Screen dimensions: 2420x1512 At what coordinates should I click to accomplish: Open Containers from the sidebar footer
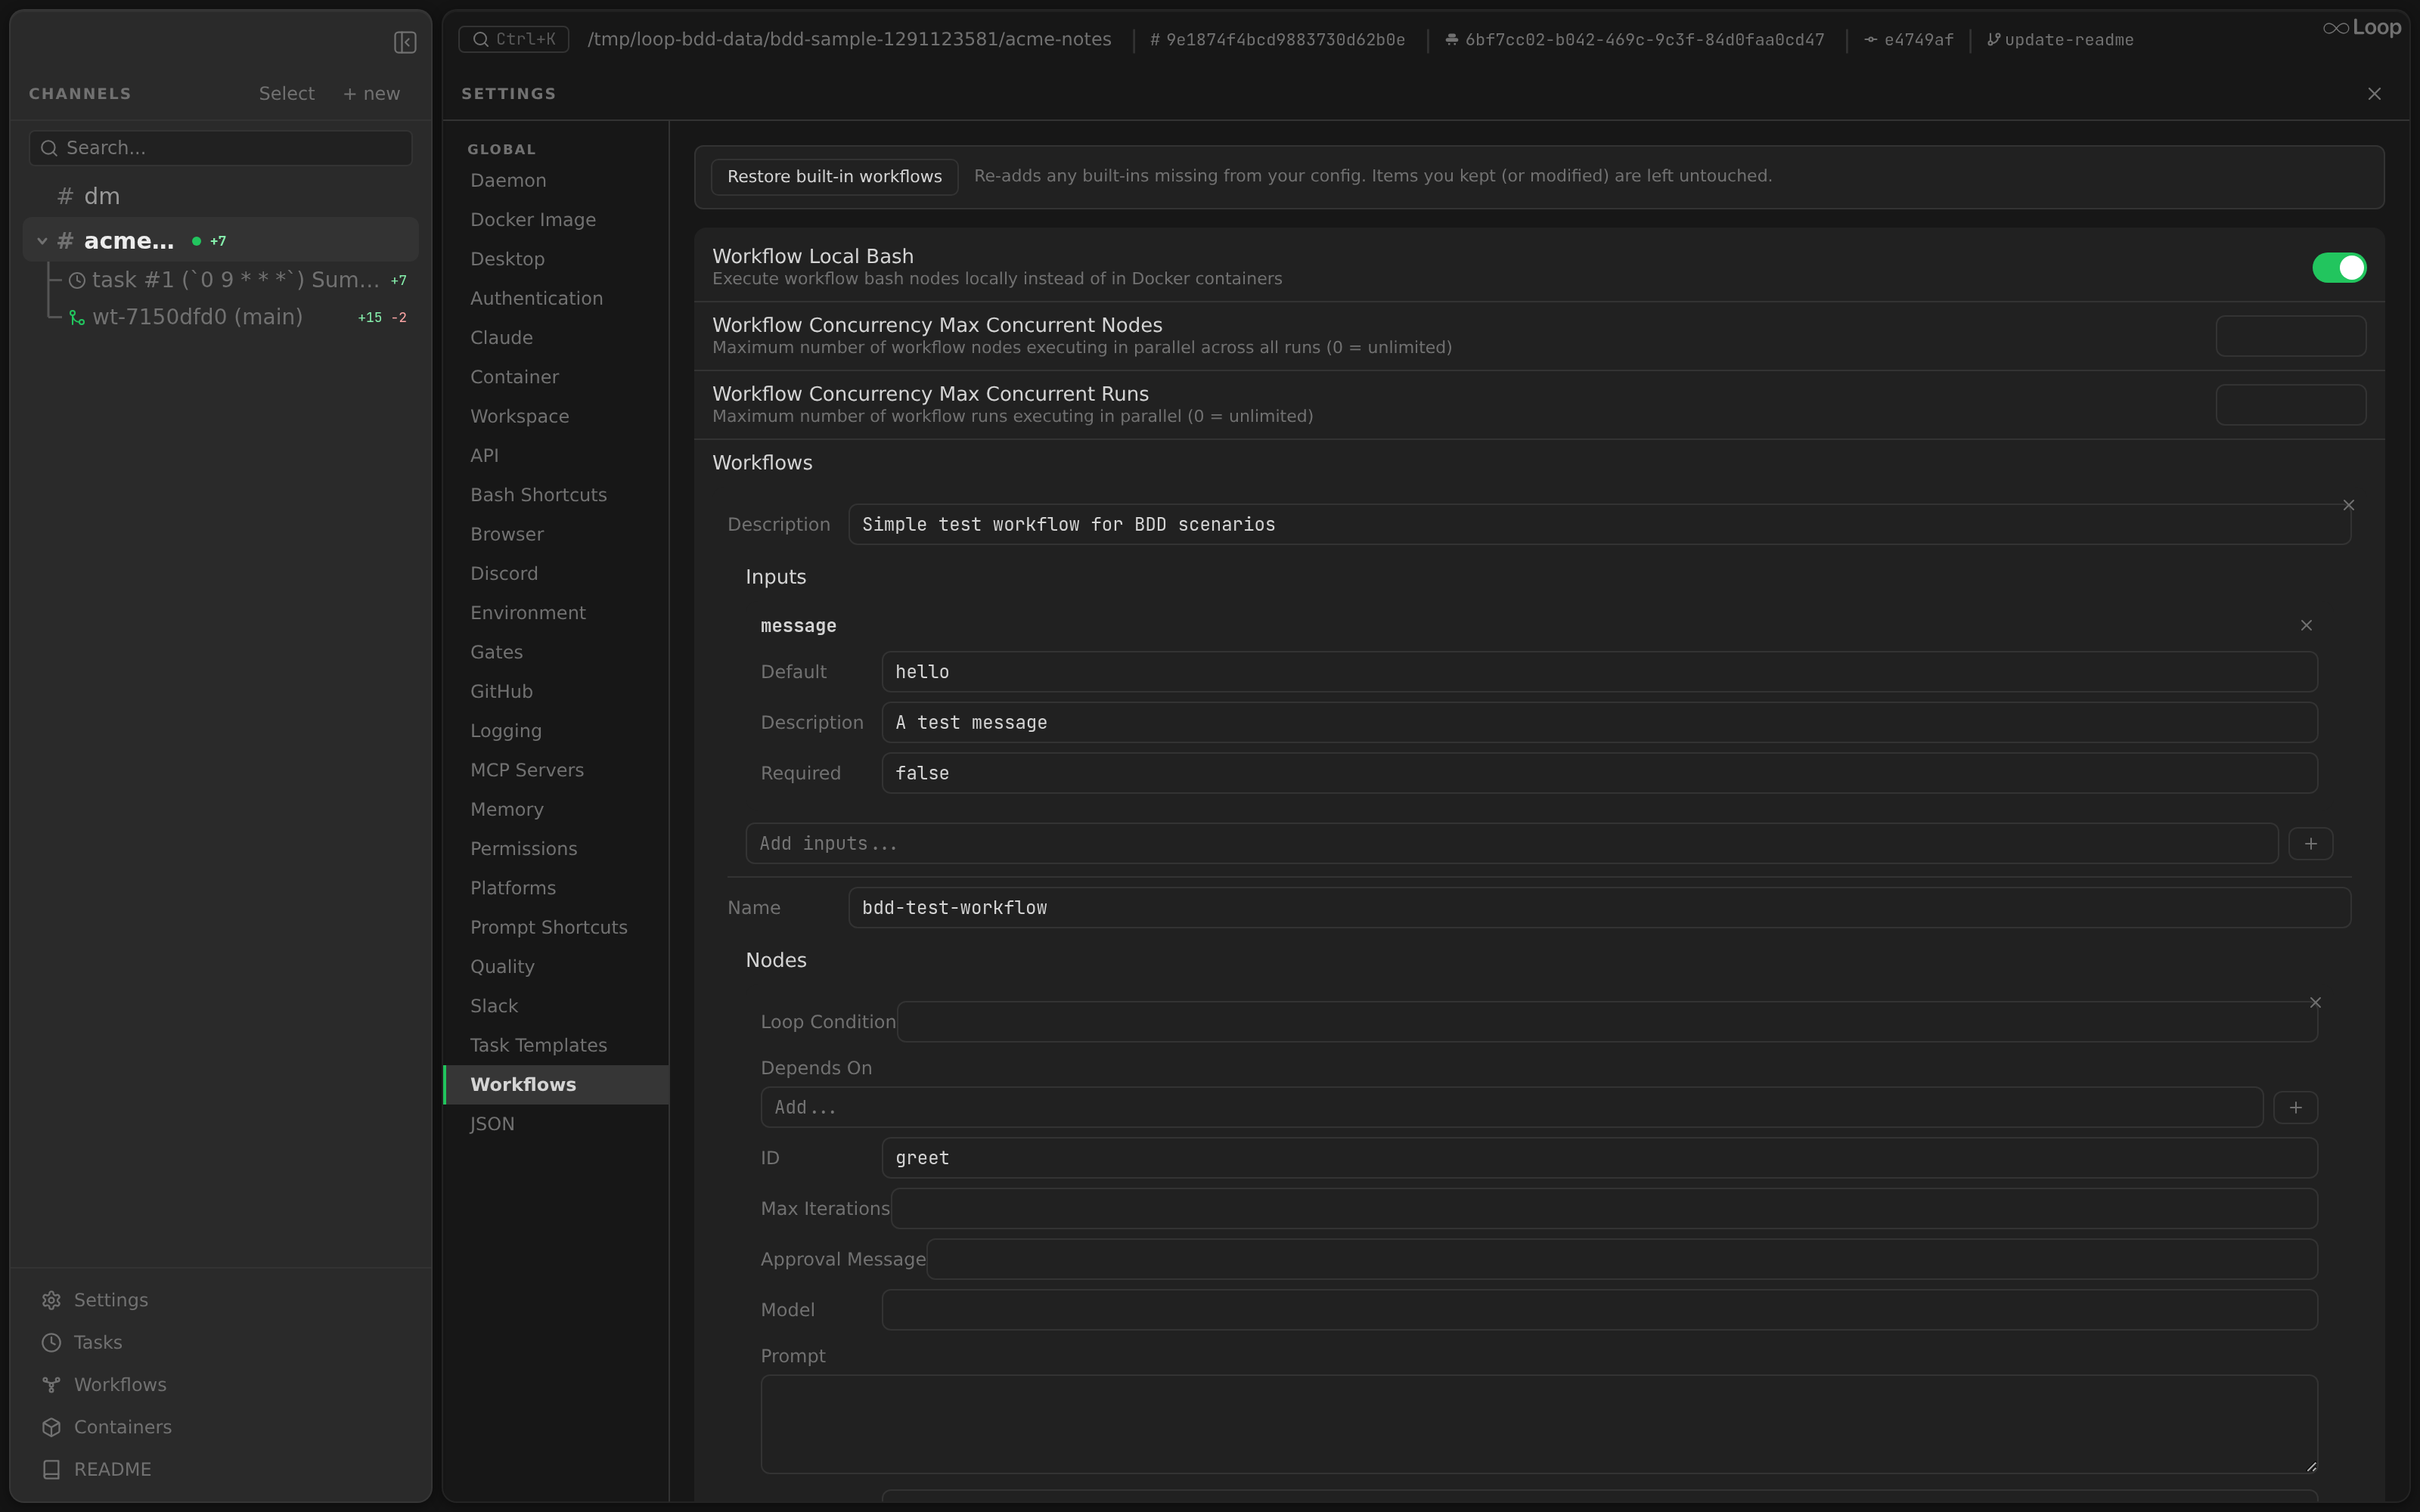pos(107,1427)
